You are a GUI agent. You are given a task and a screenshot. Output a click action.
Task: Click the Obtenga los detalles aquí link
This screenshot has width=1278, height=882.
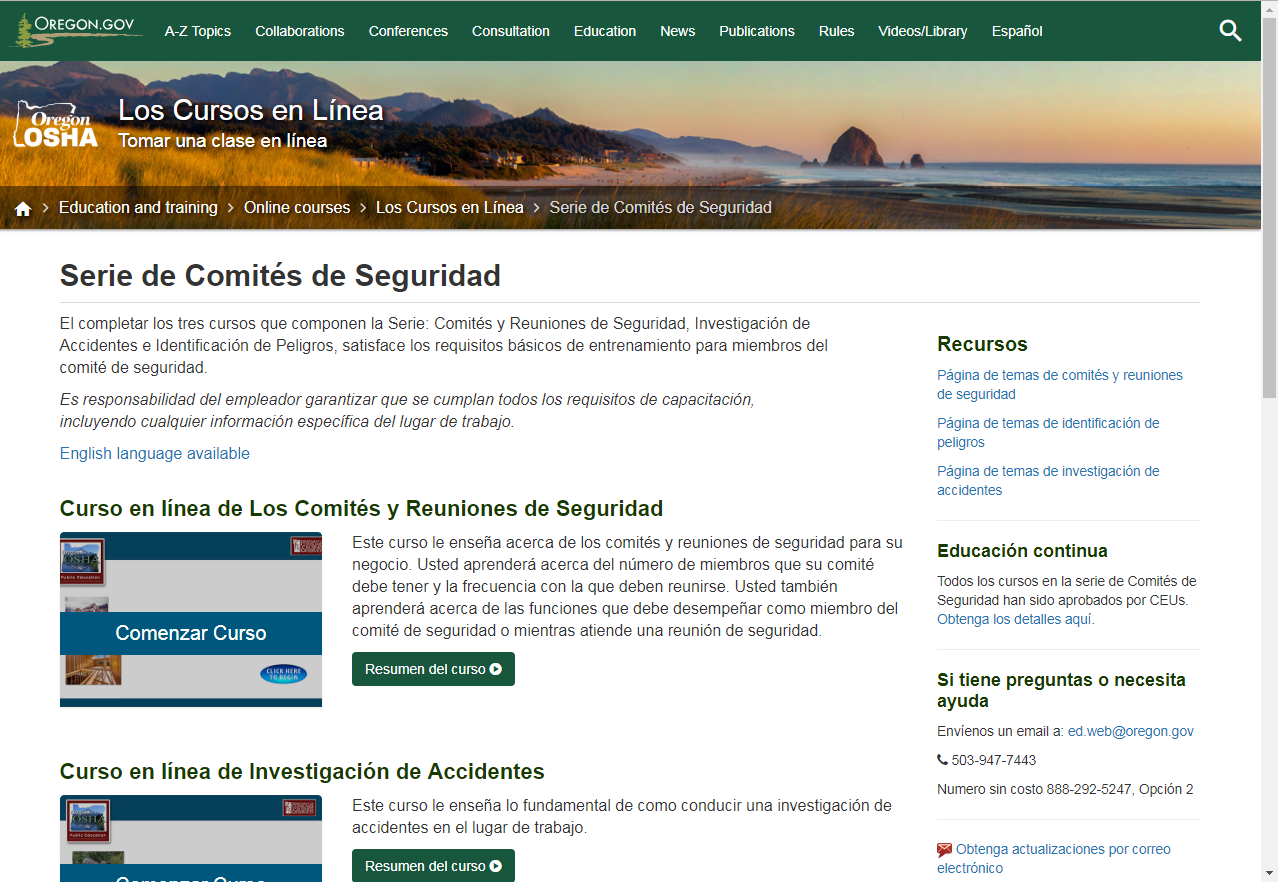pos(1014,620)
